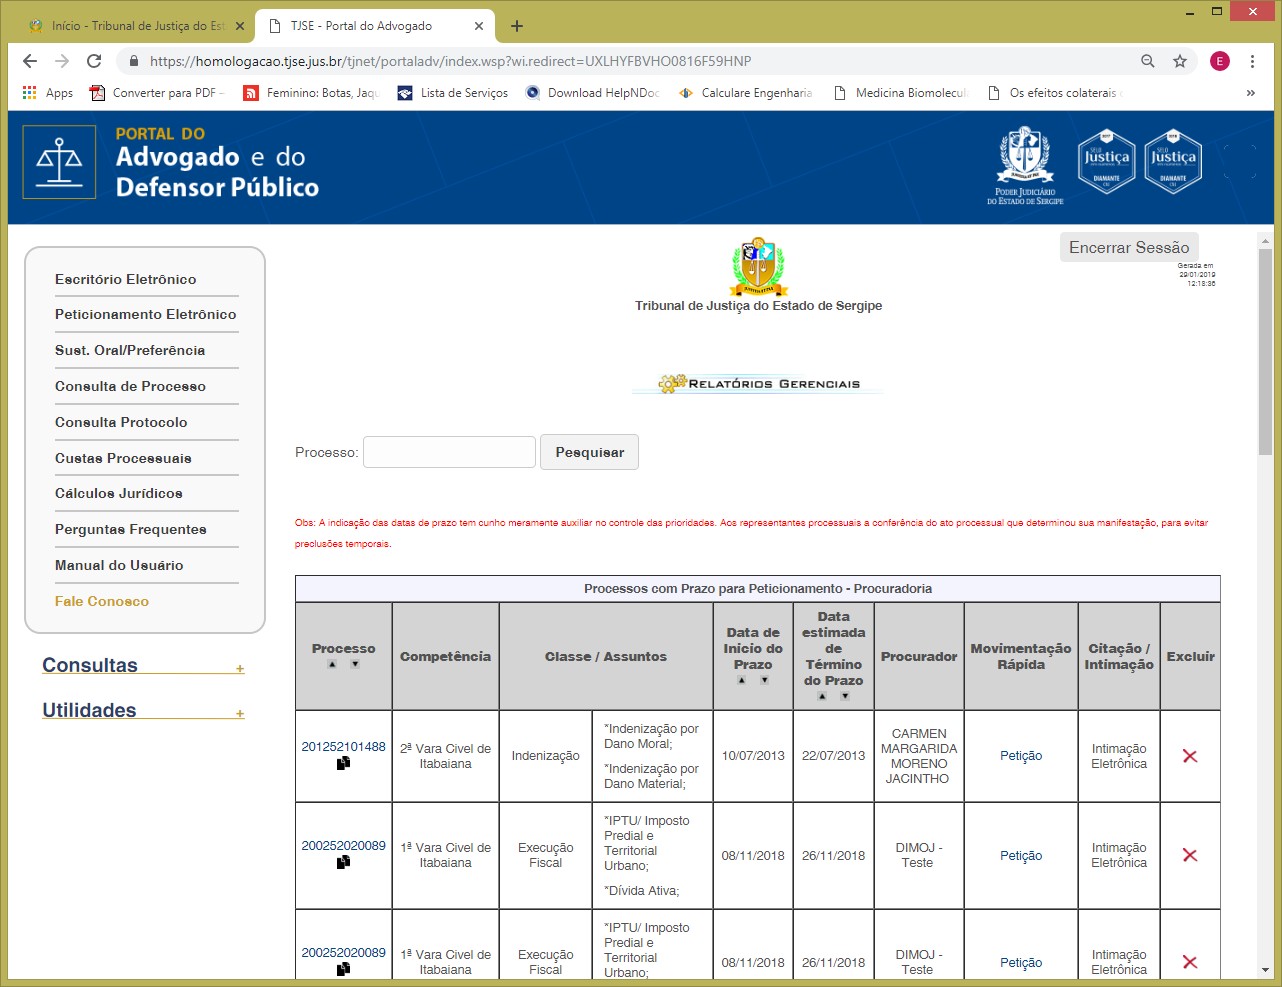Sort Data de Início do Prazo descending
The height and width of the screenshot is (987, 1282).
pyautogui.click(x=765, y=680)
